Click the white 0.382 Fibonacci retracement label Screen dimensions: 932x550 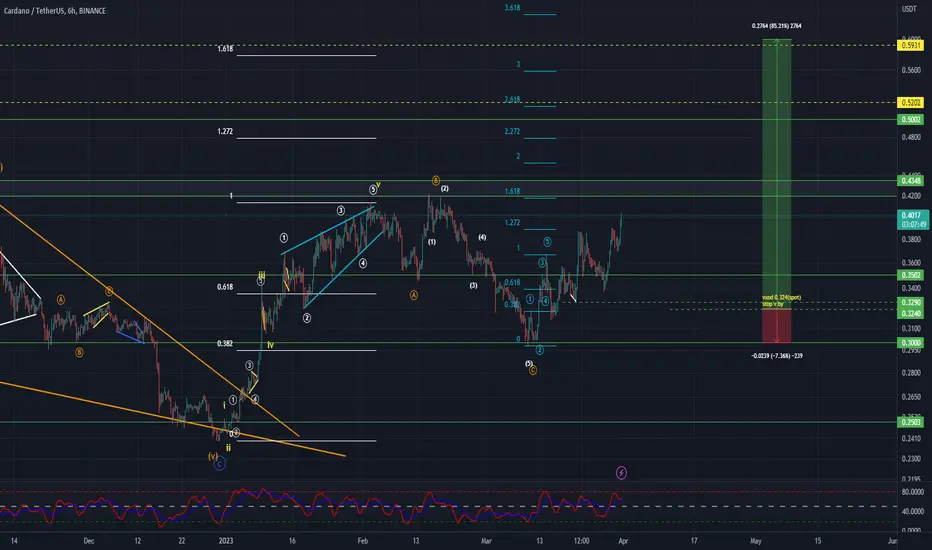pyautogui.click(x=225, y=344)
